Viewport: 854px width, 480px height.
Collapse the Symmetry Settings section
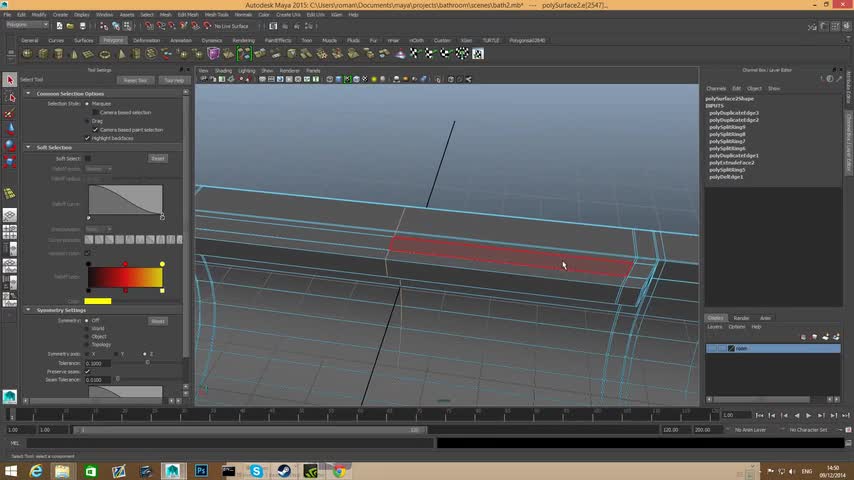28,310
